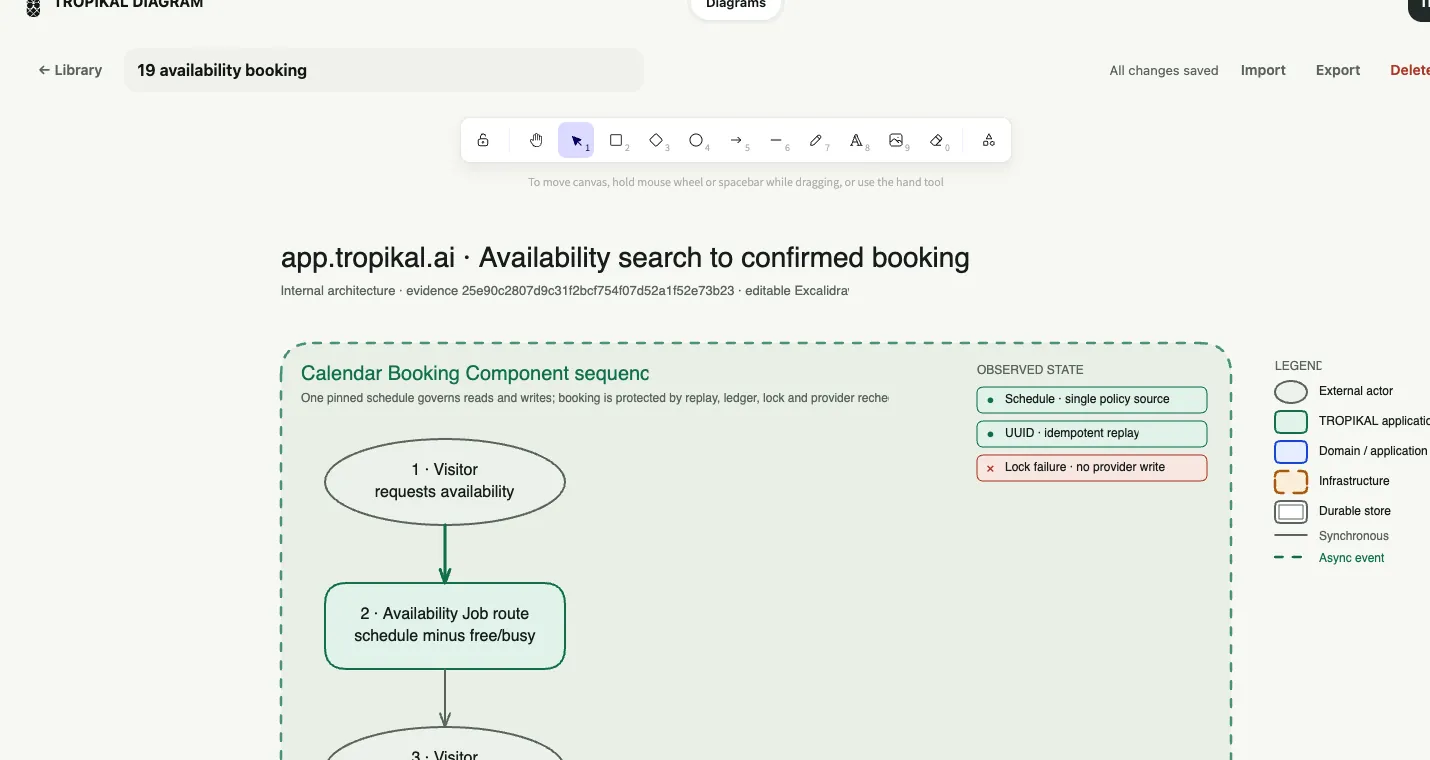The image size is (1430, 760).
Task: Select the green TROPIKAL application legend swatch
Action: point(1291,421)
